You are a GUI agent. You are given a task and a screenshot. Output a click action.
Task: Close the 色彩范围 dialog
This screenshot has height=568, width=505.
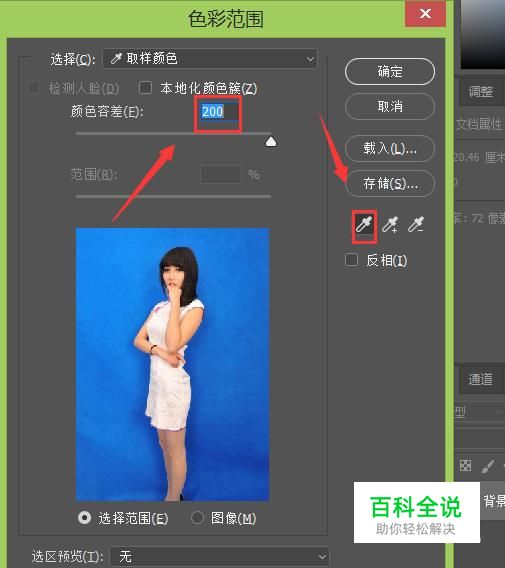click(425, 14)
